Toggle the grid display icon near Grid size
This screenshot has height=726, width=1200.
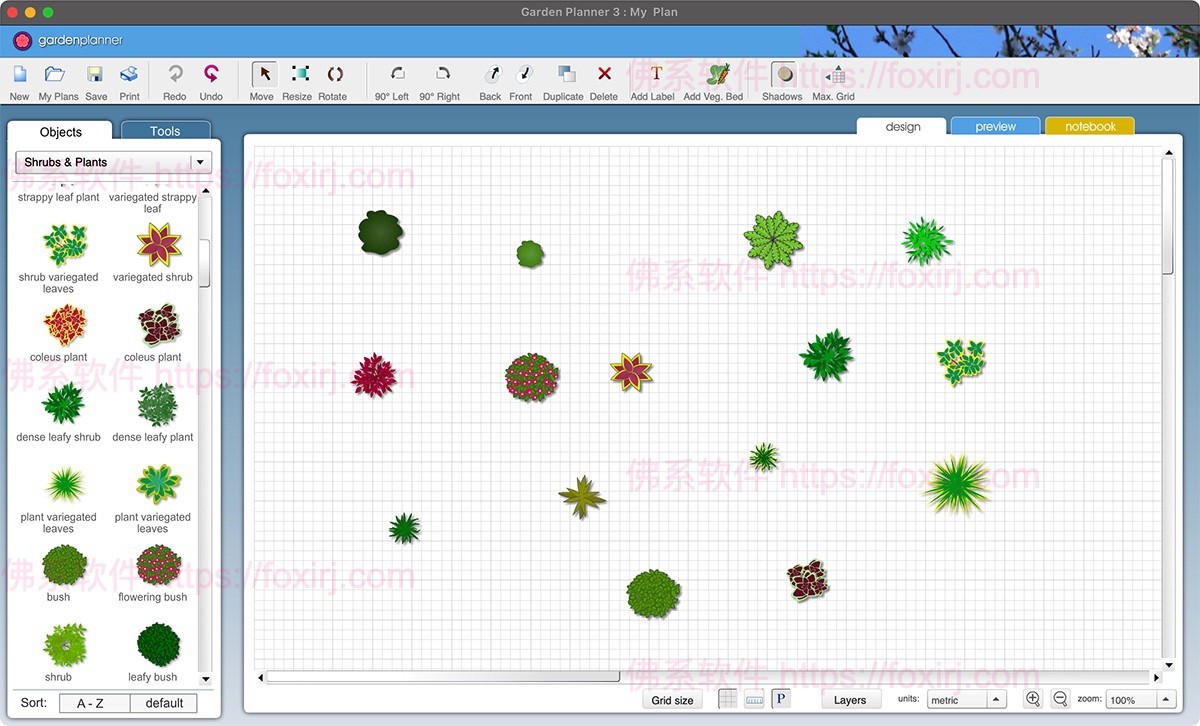(x=727, y=698)
